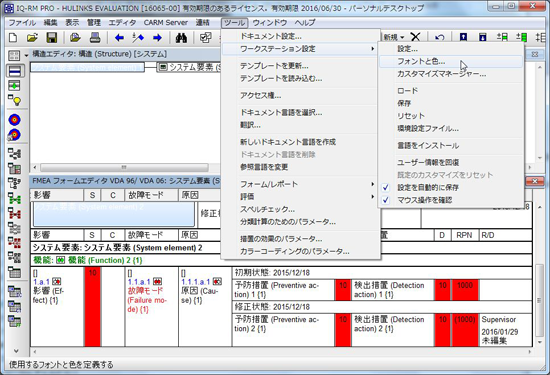
Task: Click the green-arrow form icon in sidebar
Action: (x=14, y=86)
